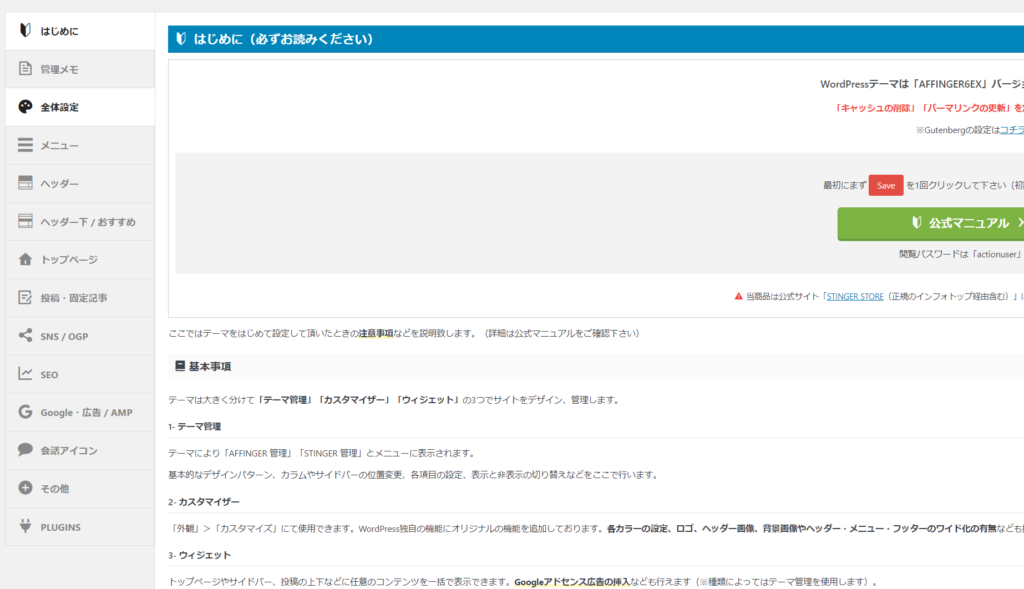The width and height of the screenshot is (1024, 589).
Task: Click the 基本事項 section heading
Action: click(x=210, y=366)
